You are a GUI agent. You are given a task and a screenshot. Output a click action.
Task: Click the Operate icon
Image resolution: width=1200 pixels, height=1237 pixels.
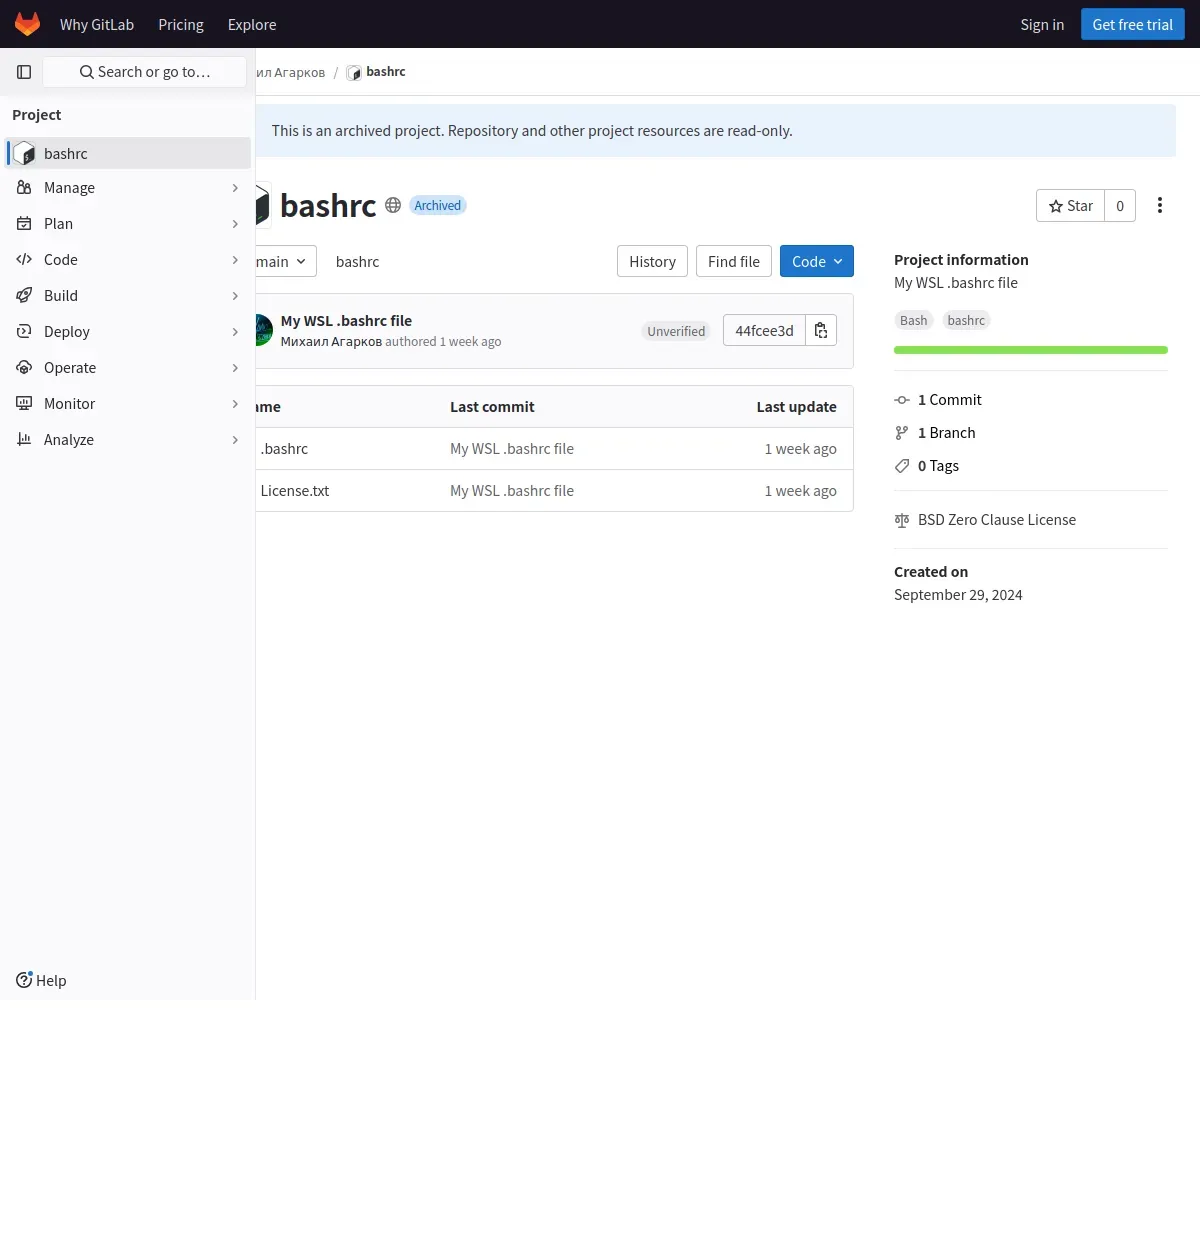(24, 368)
